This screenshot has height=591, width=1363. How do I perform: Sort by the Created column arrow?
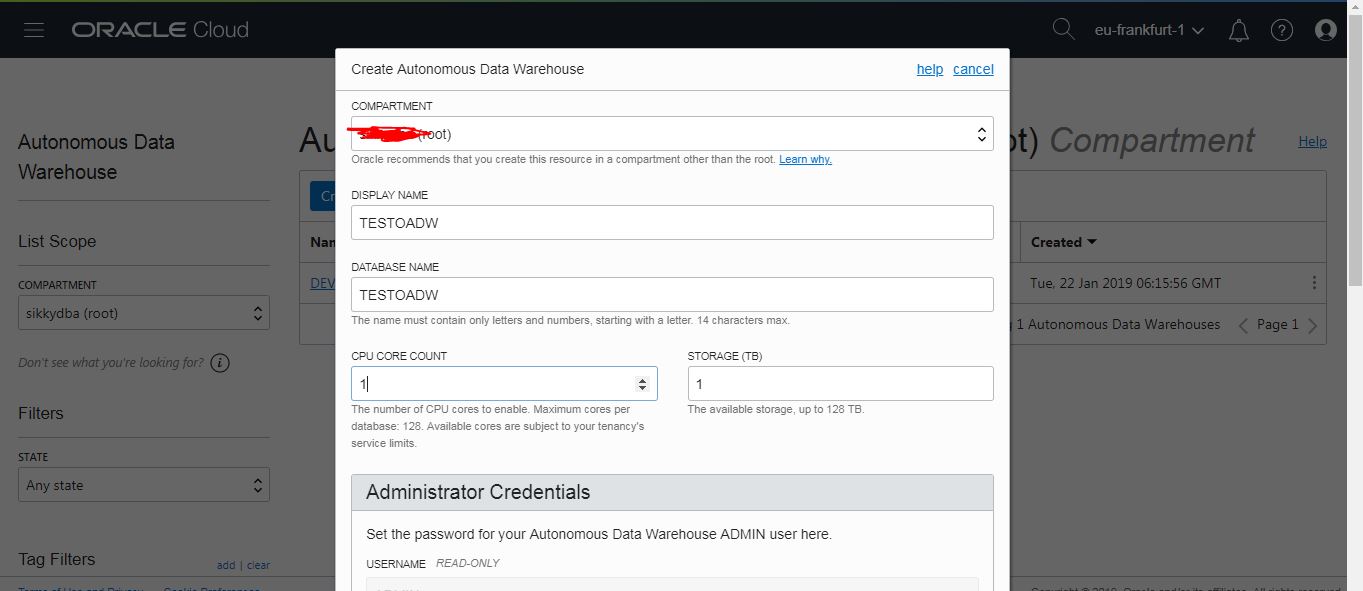pos(1091,242)
